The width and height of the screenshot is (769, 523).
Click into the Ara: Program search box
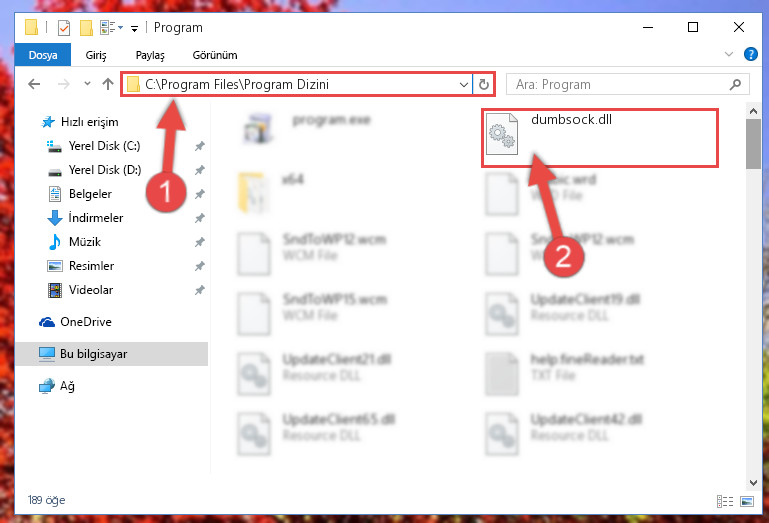(x=618, y=84)
